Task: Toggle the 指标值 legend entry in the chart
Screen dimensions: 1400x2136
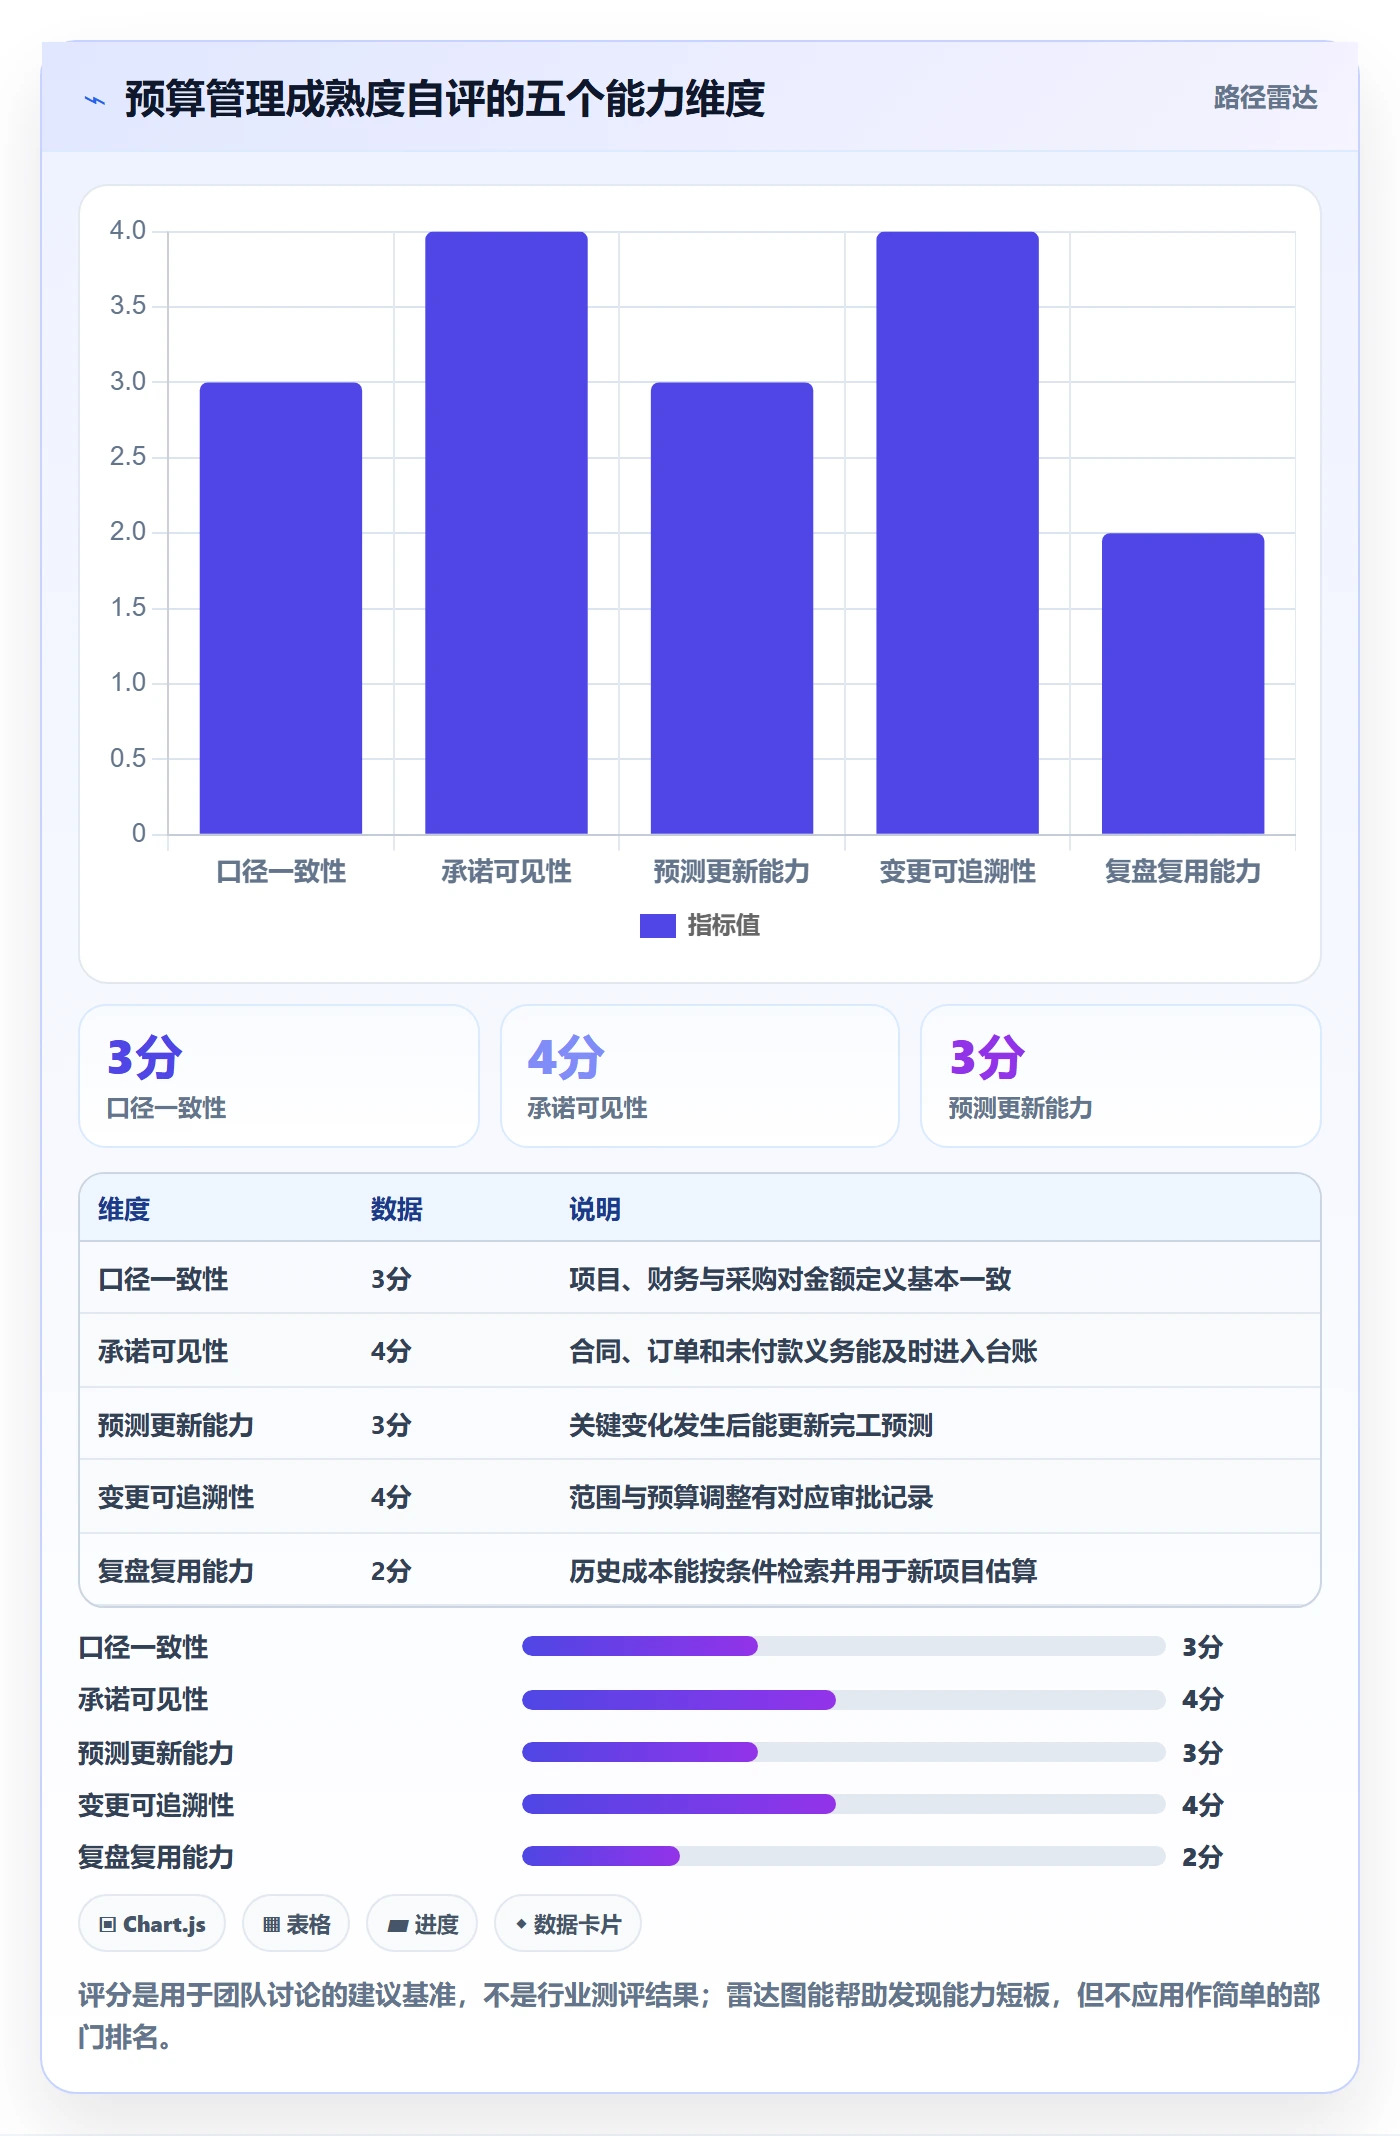Action: point(700,925)
